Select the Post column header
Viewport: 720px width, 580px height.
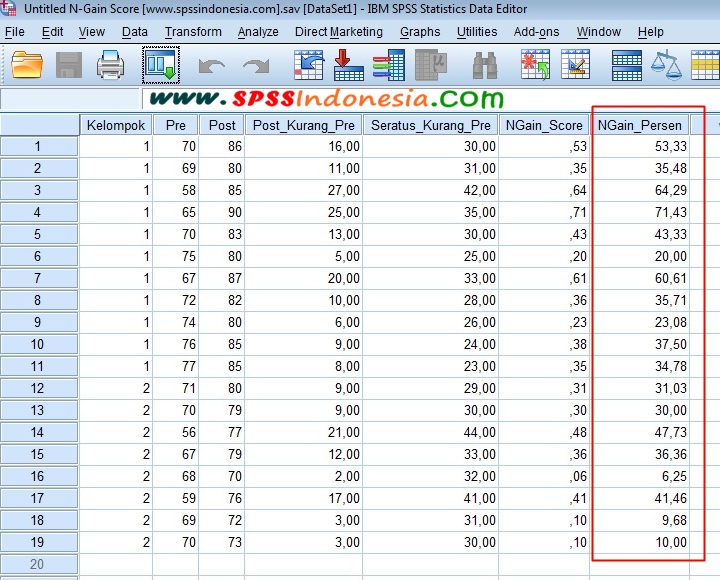(222, 125)
